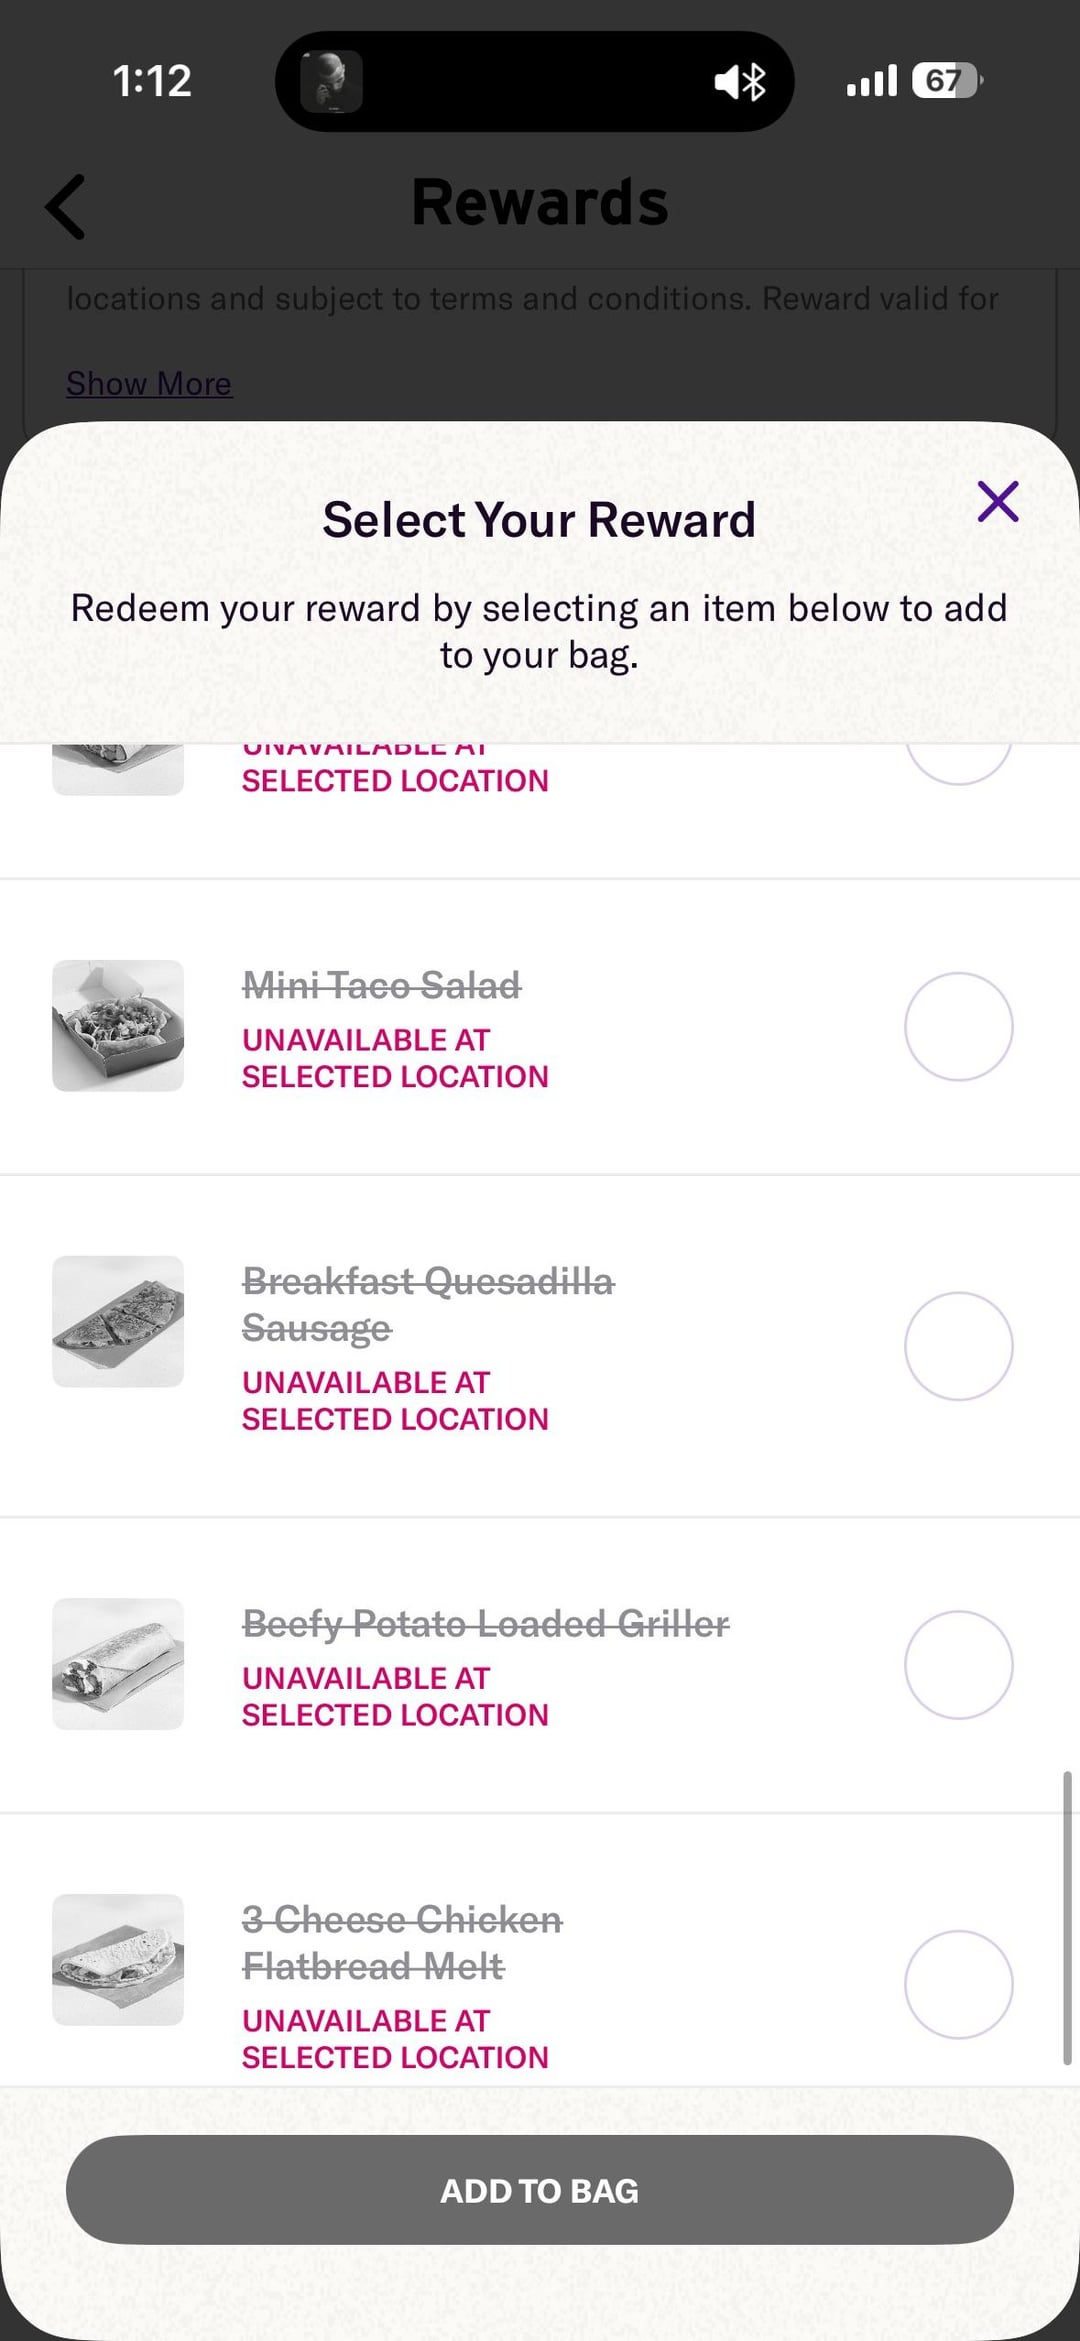Select Breakfast Quesadilla Sausage radio button
This screenshot has width=1080, height=2341.
tap(958, 1346)
